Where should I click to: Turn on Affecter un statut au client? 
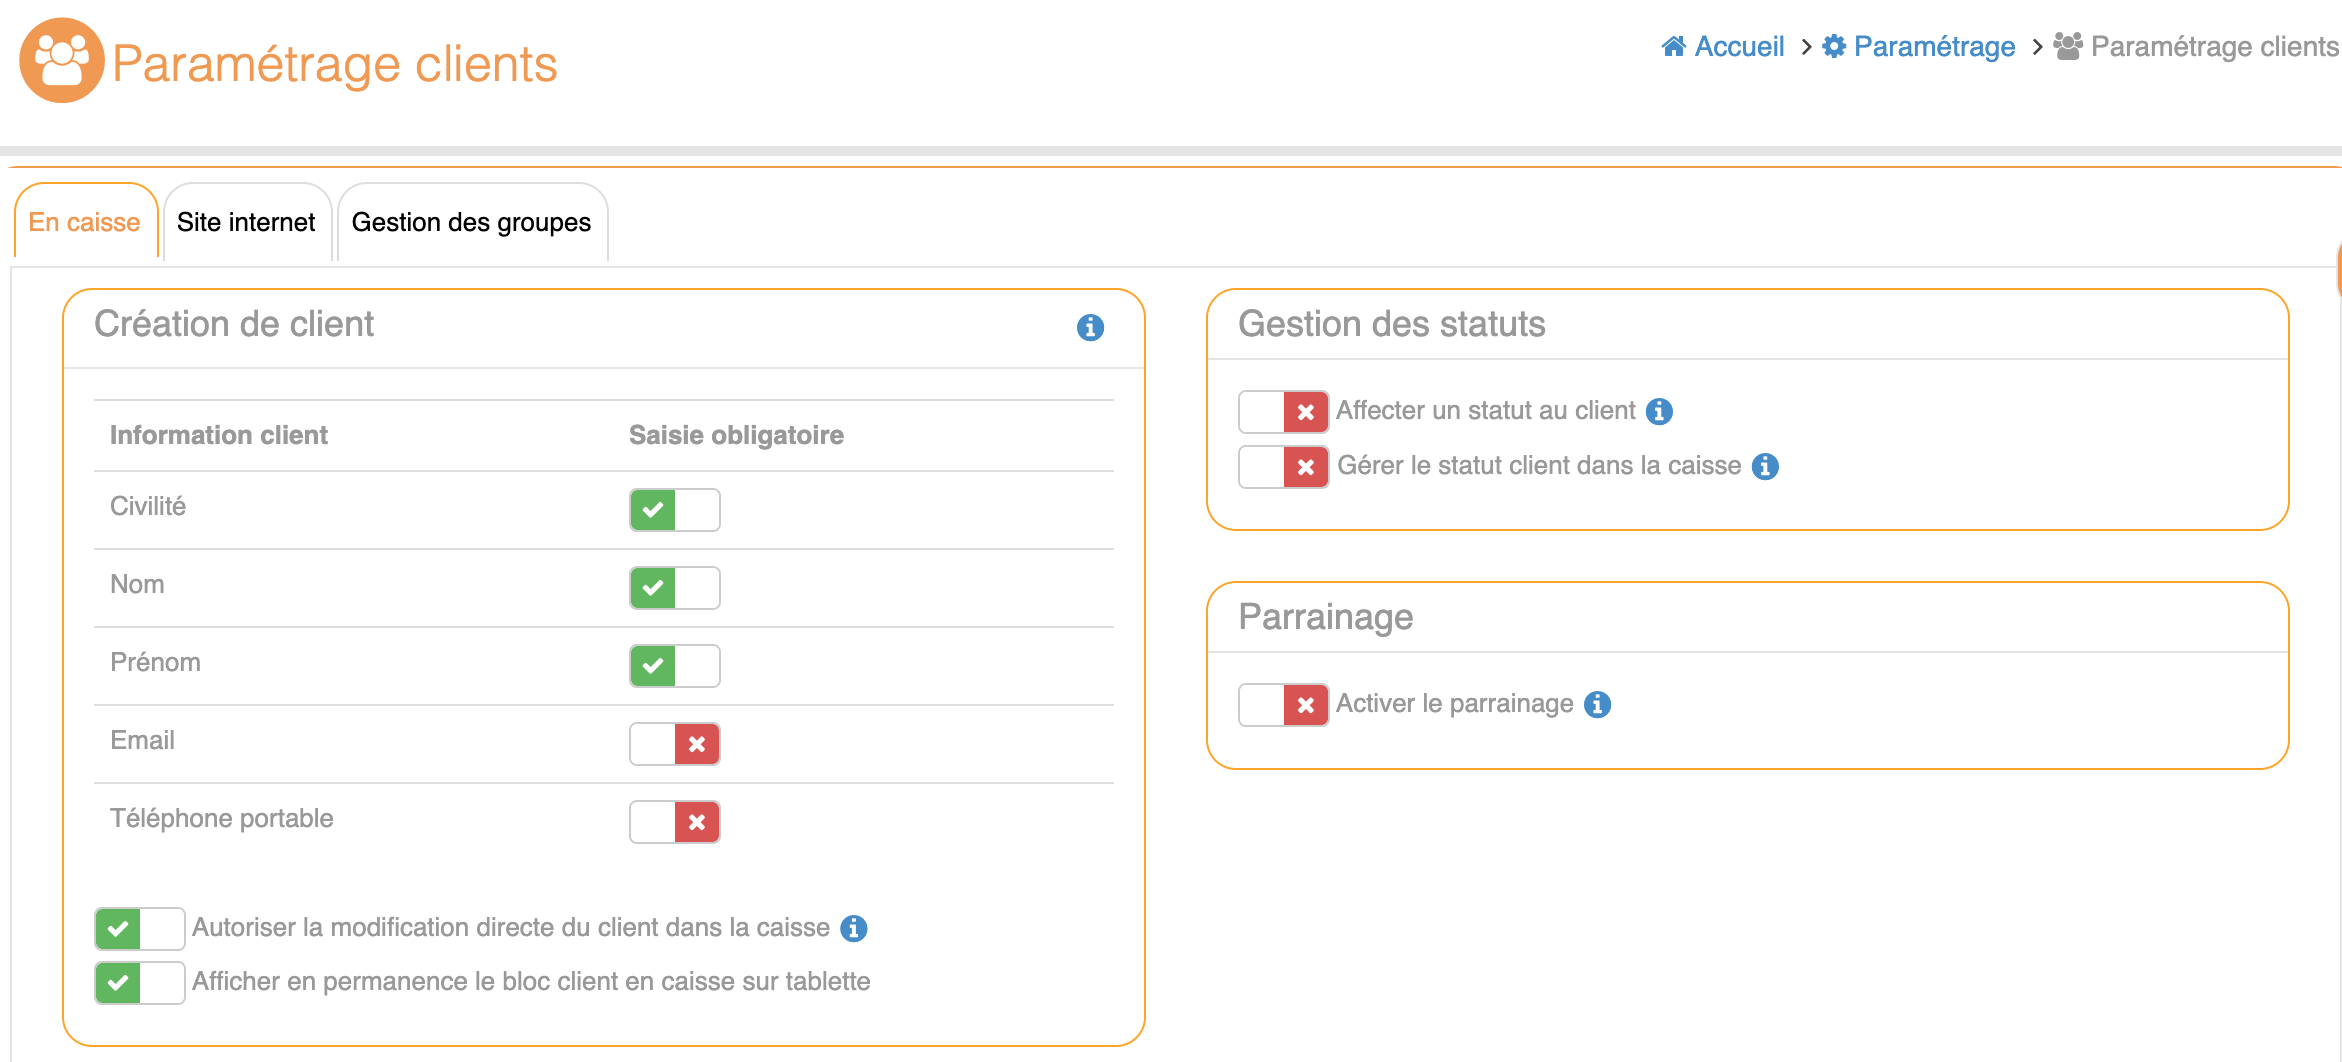coord(1283,412)
